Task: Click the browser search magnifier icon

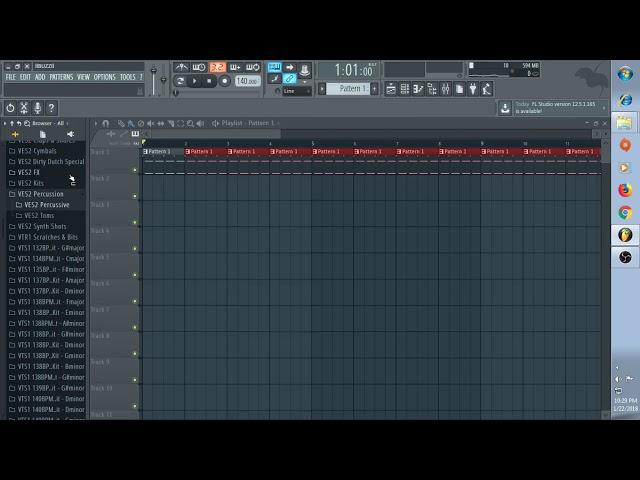Action: [x=27, y=123]
